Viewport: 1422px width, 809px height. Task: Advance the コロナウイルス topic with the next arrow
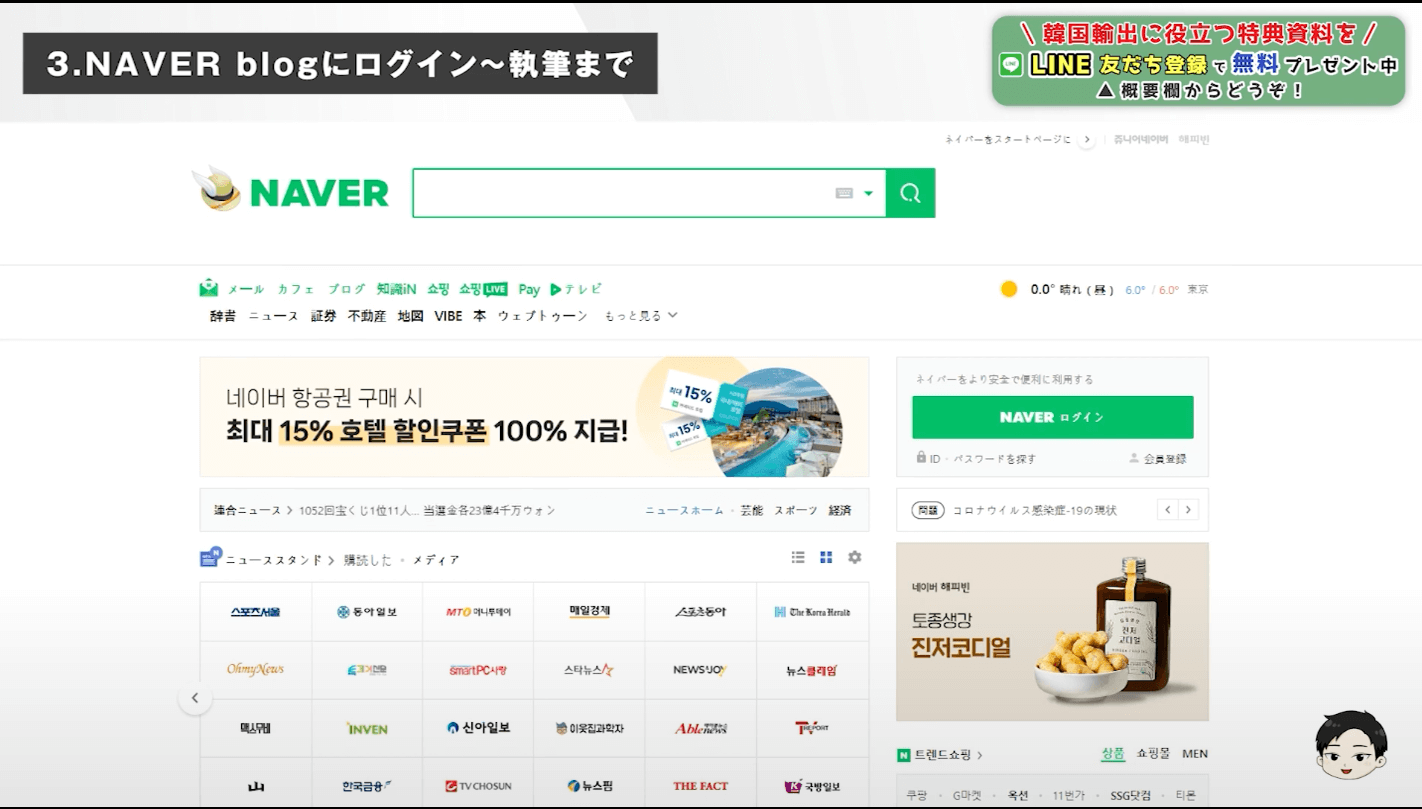pos(1188,510)
